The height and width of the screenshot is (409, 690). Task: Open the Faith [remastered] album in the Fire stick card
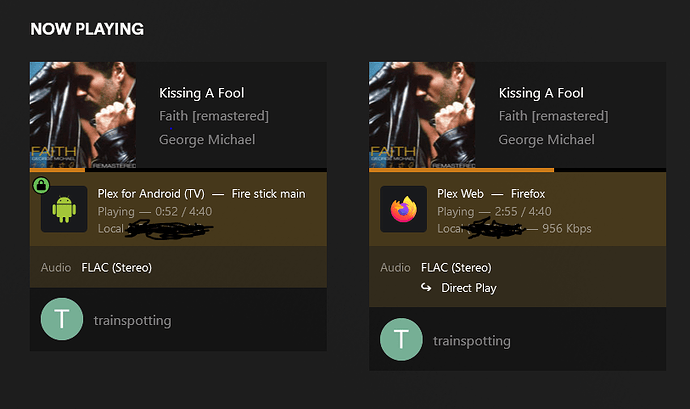click(214, 116)
